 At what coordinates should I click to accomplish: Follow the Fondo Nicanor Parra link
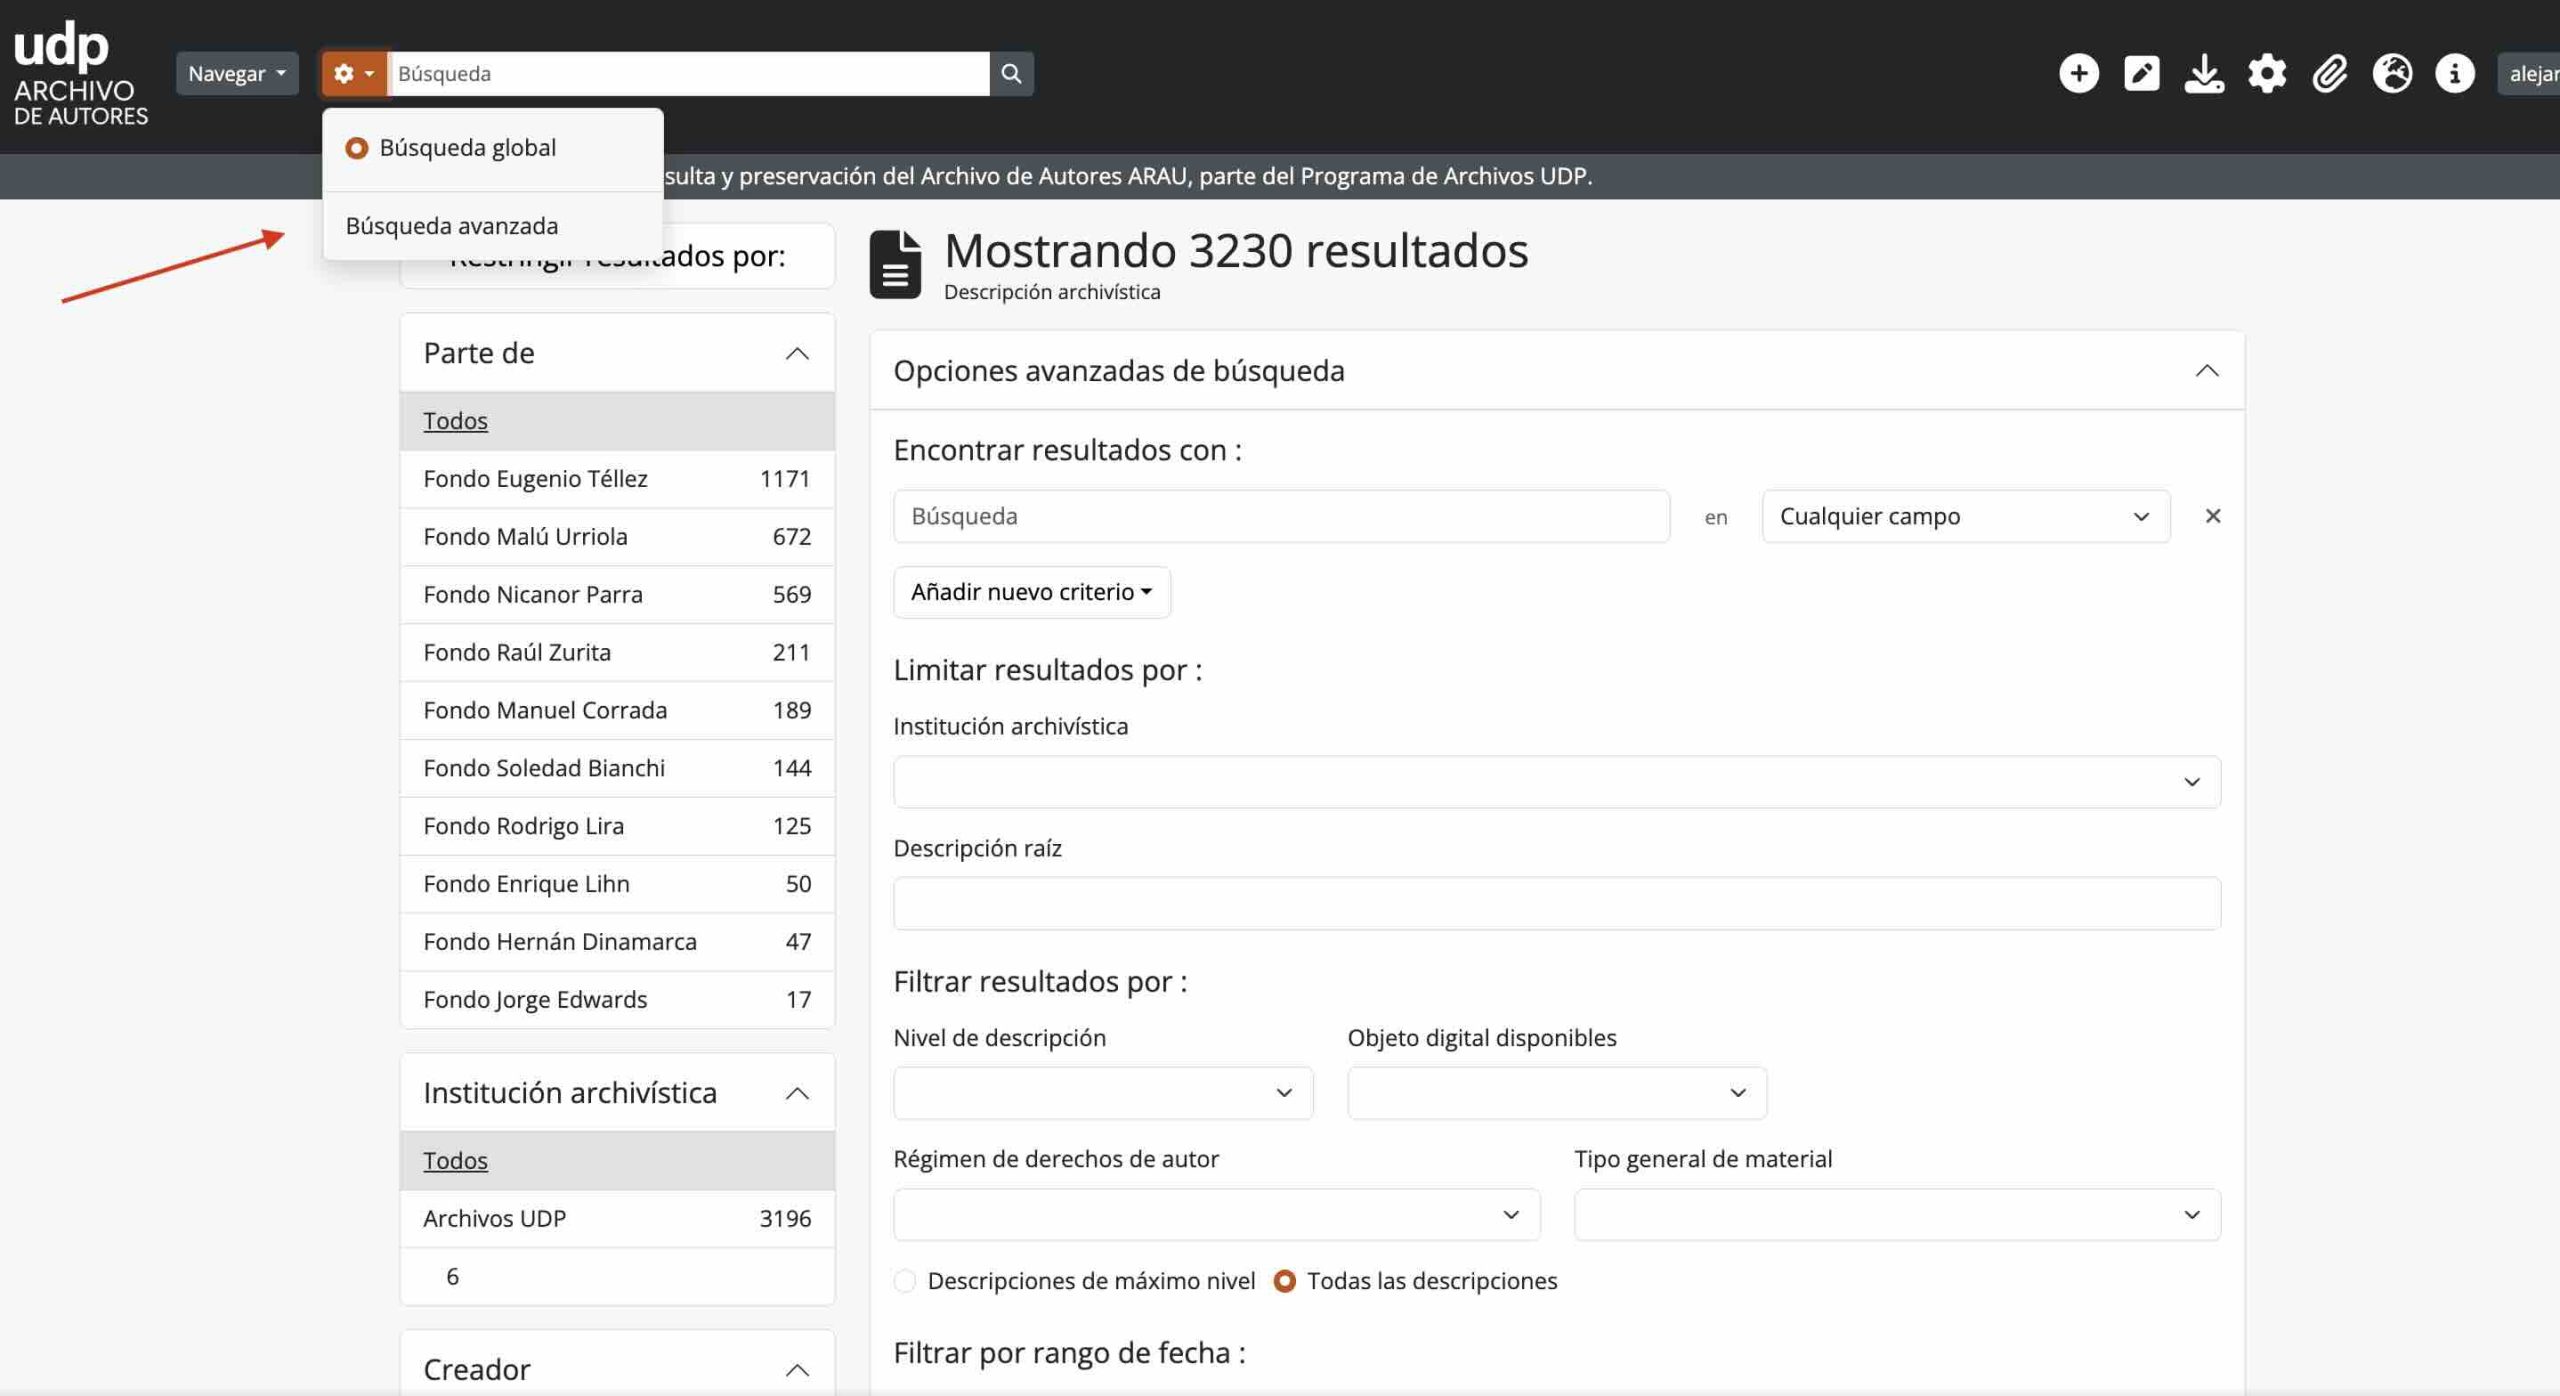click(x=534, y=593)
